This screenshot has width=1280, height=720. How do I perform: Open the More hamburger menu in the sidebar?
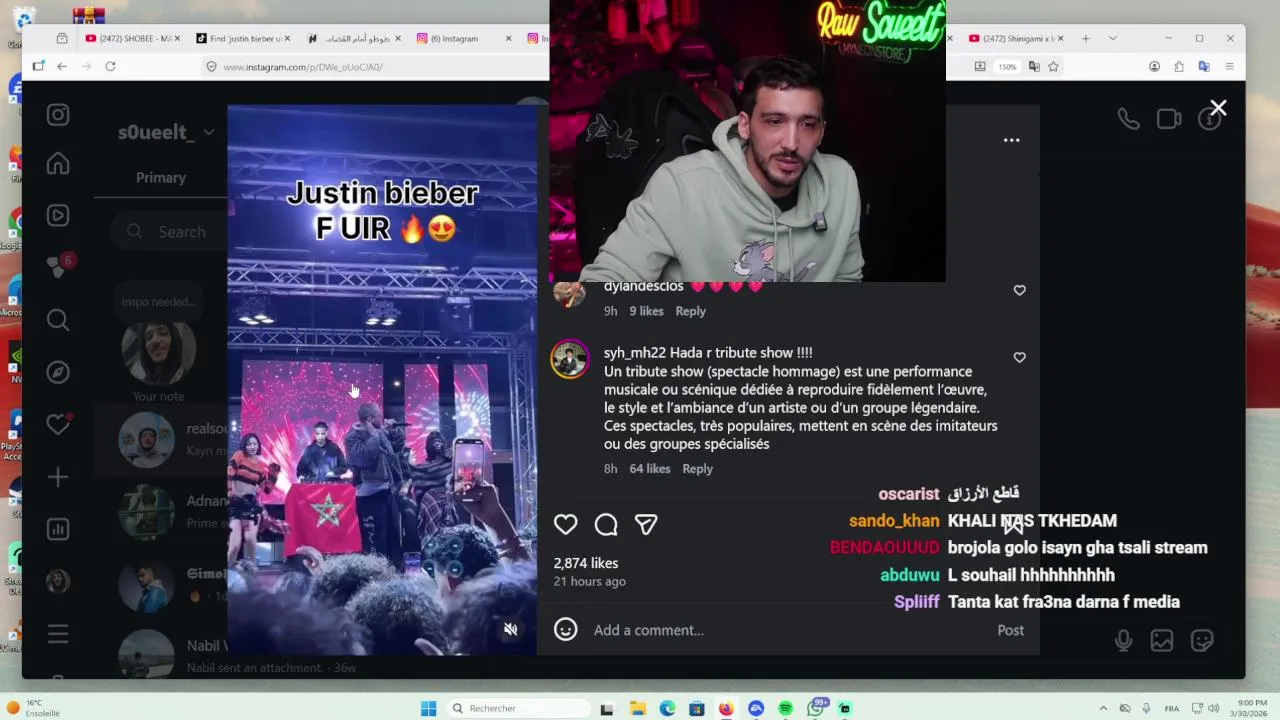pyautogui.click(x=58, y=633)
